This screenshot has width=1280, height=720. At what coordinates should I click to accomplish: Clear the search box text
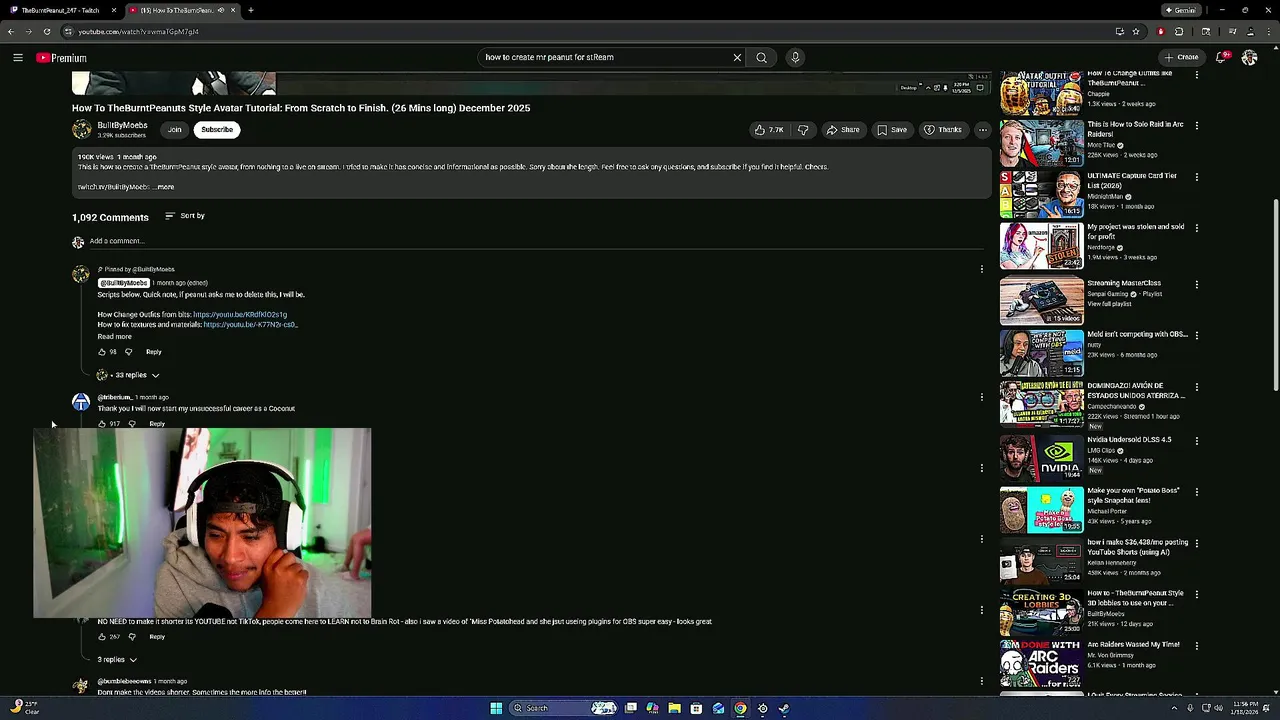click(737, 58)
